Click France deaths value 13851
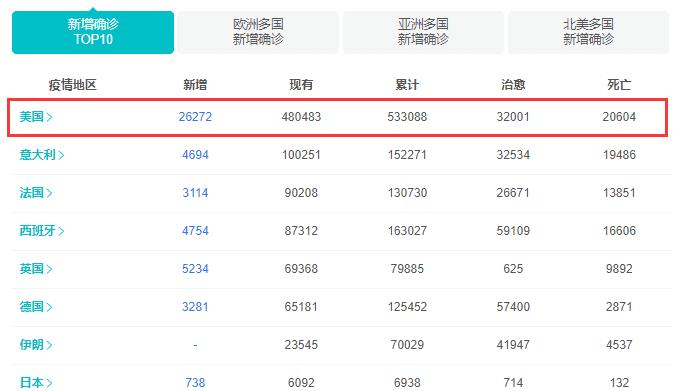 [619, 193]
